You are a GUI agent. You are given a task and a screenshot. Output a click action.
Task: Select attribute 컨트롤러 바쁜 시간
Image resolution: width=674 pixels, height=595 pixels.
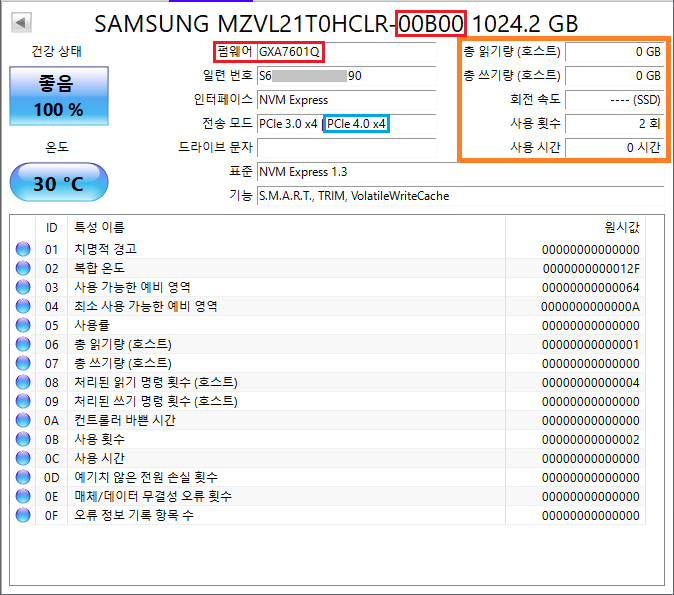coord(125,420)
